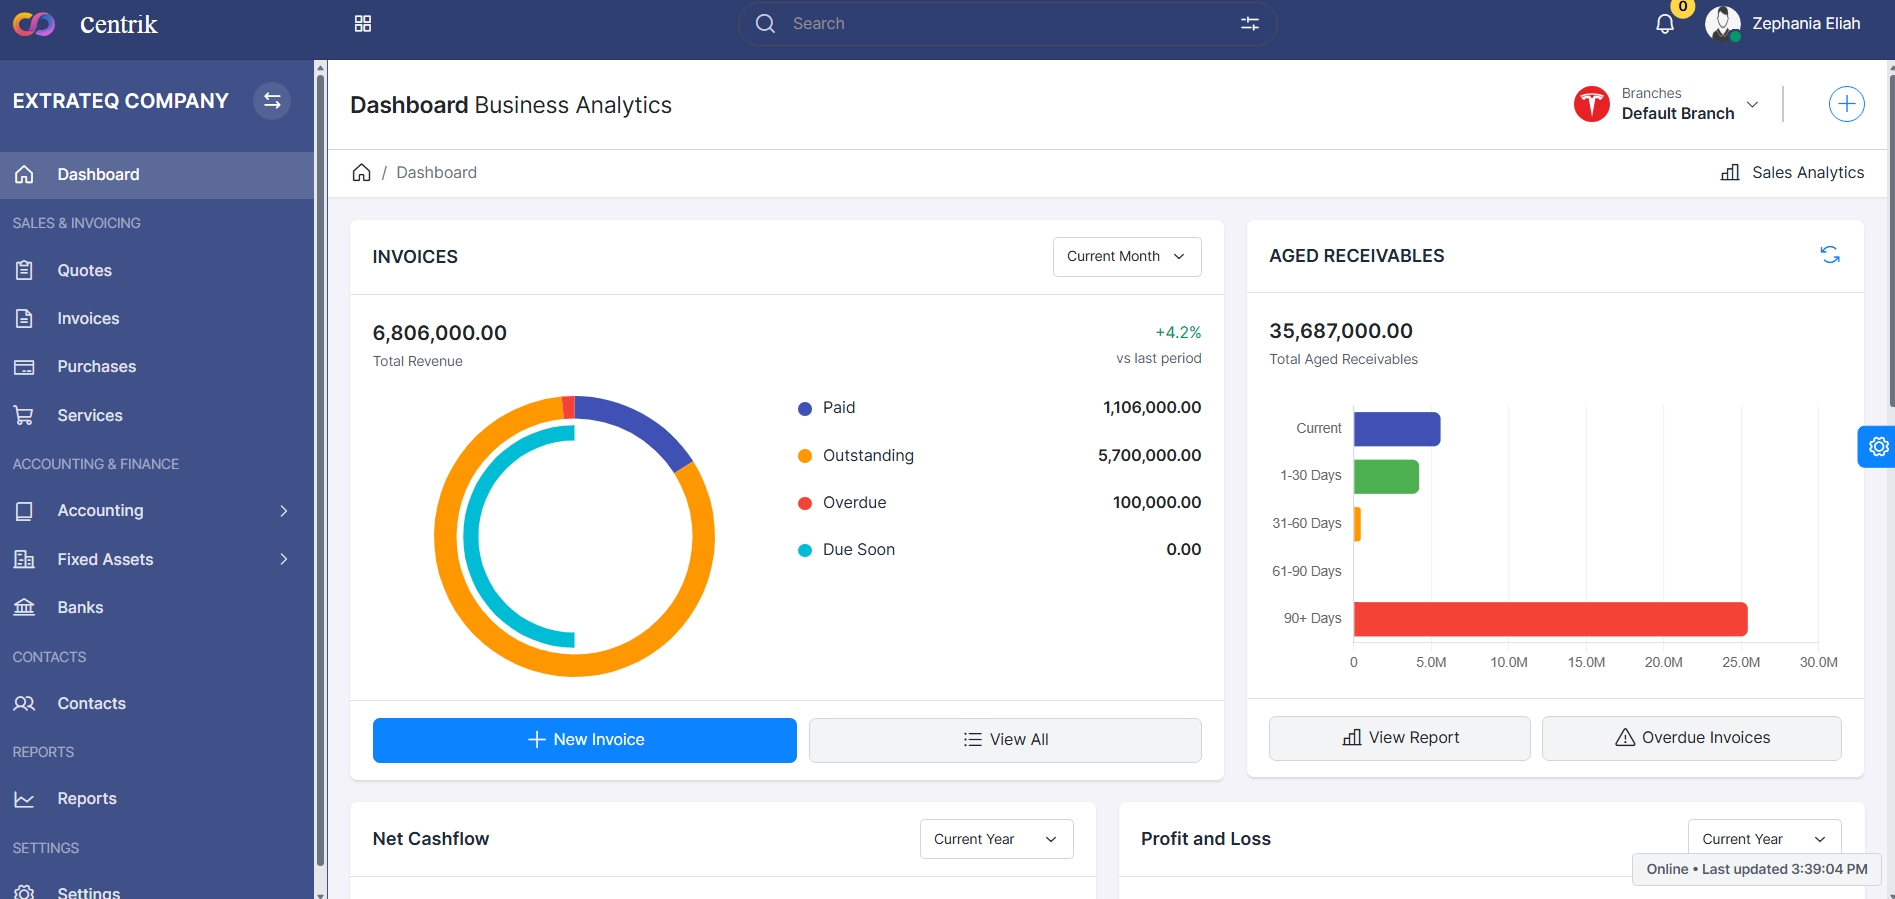Screen dimensions: 1895x899
Task: Click the red 90+ Days bar
Action: coord(1550,619)
